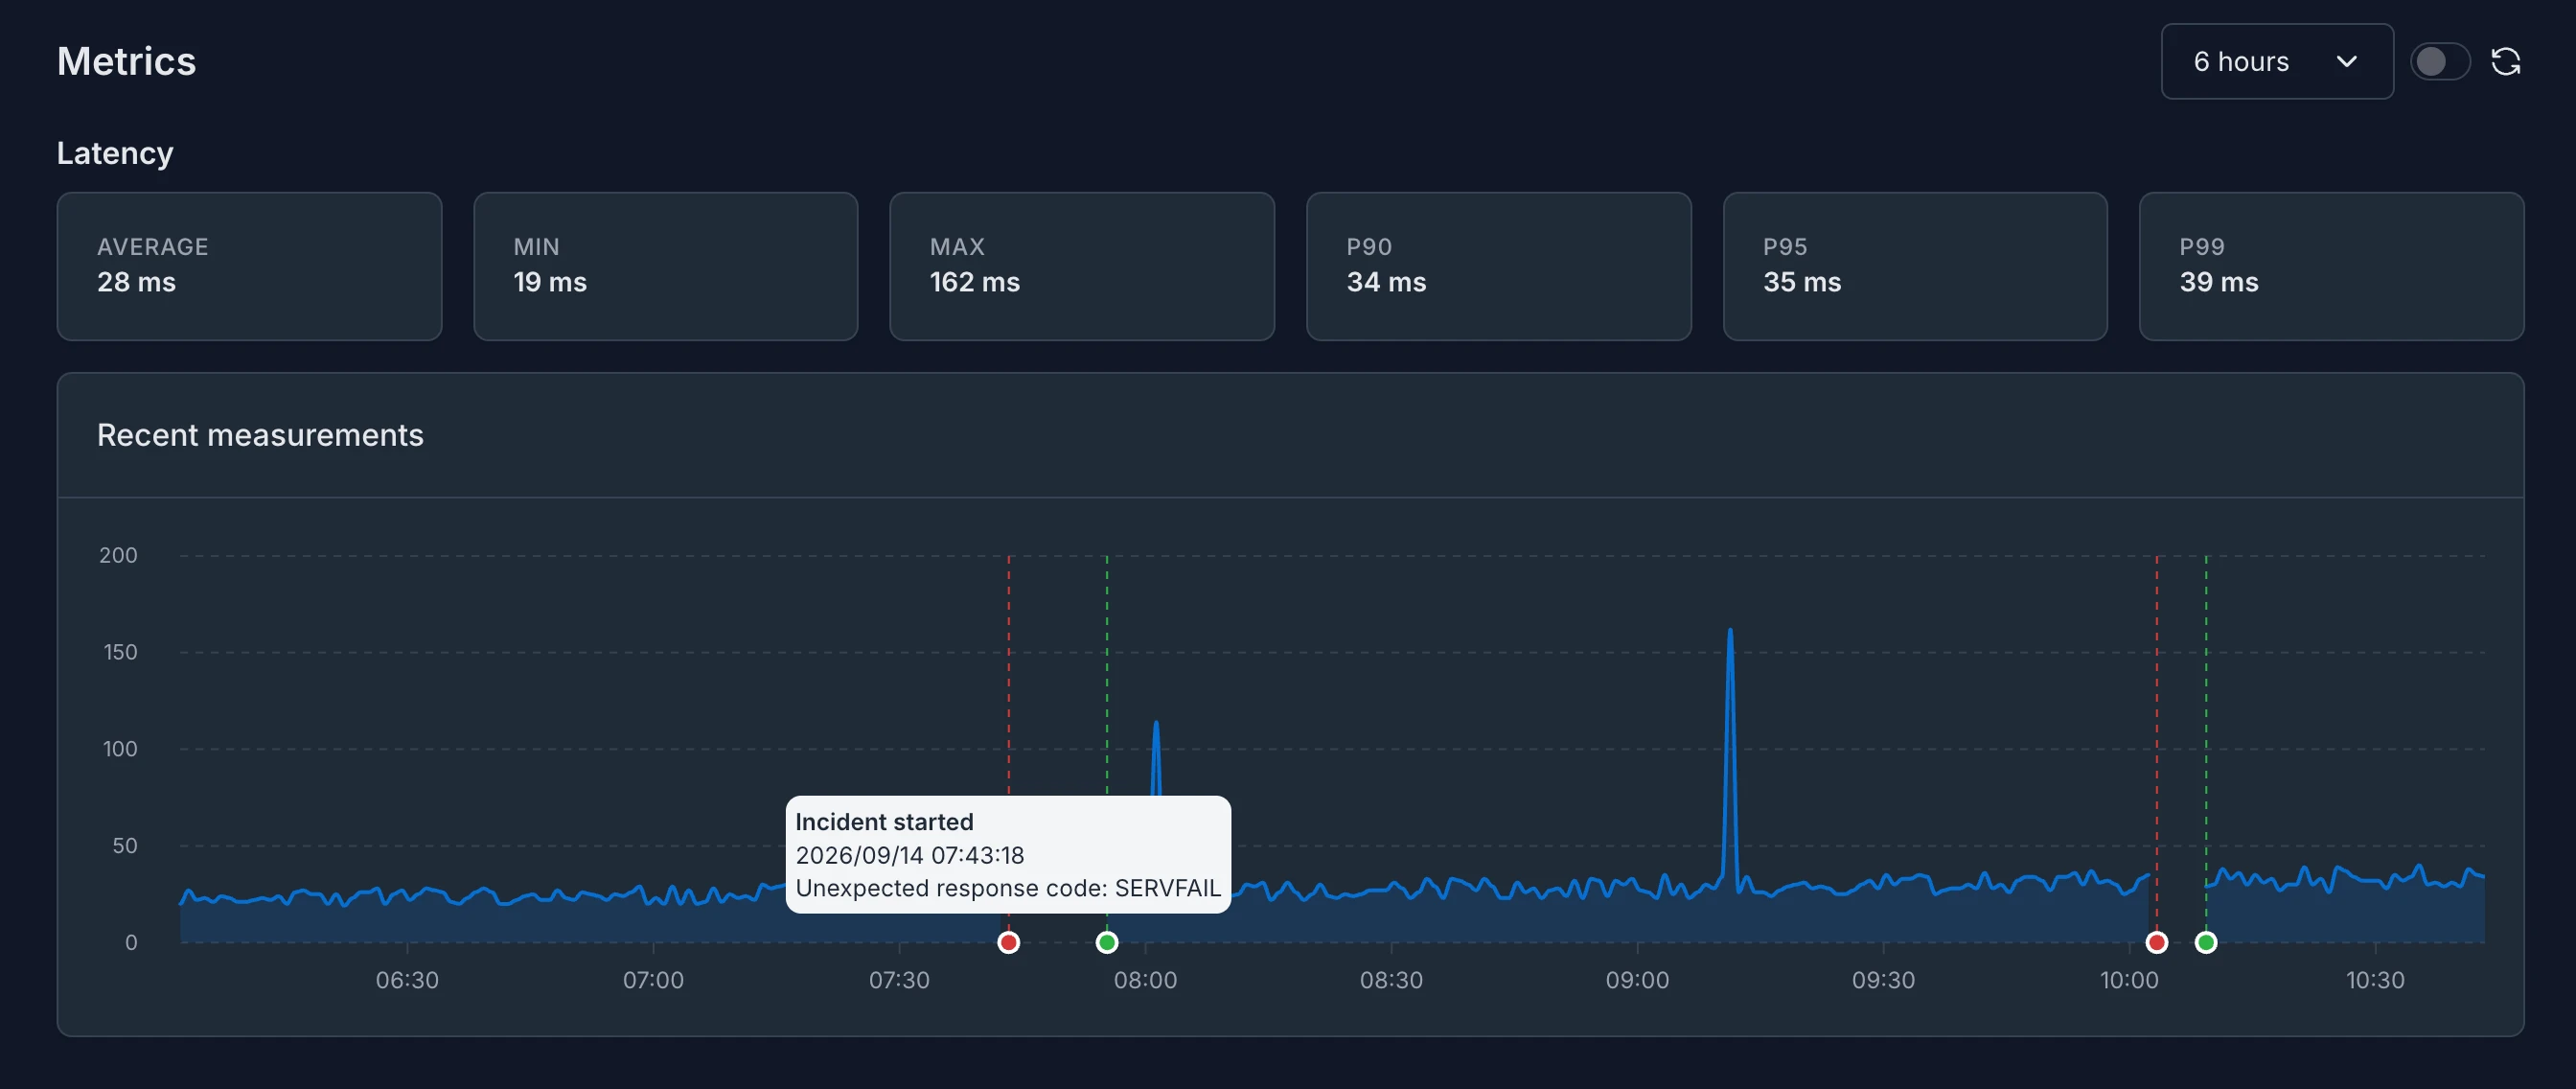Select the AVERAGE 28 ms latency card
Image resolution: width=2576 pixels, height=1089 pixels.
(249, 266)
